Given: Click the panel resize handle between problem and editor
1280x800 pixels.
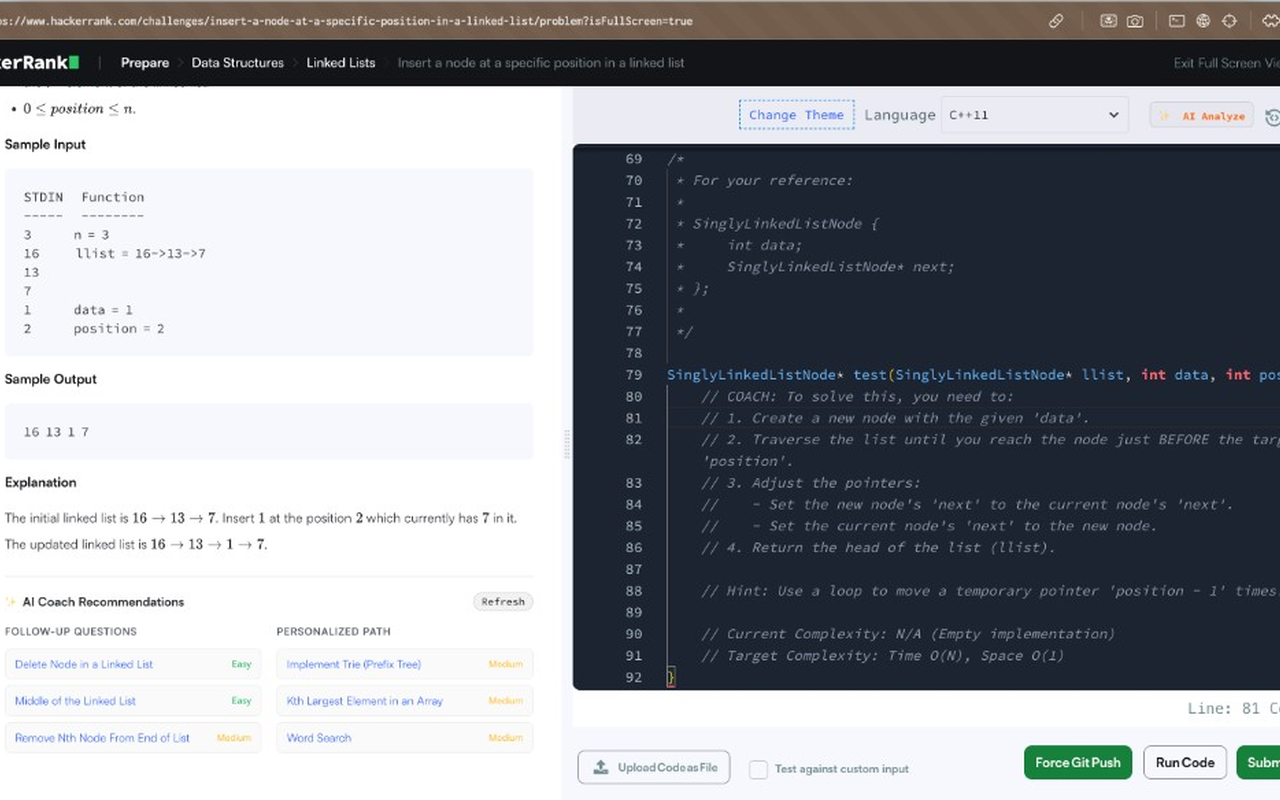Looking at the screenshot, I should click(x=567, y=444).
